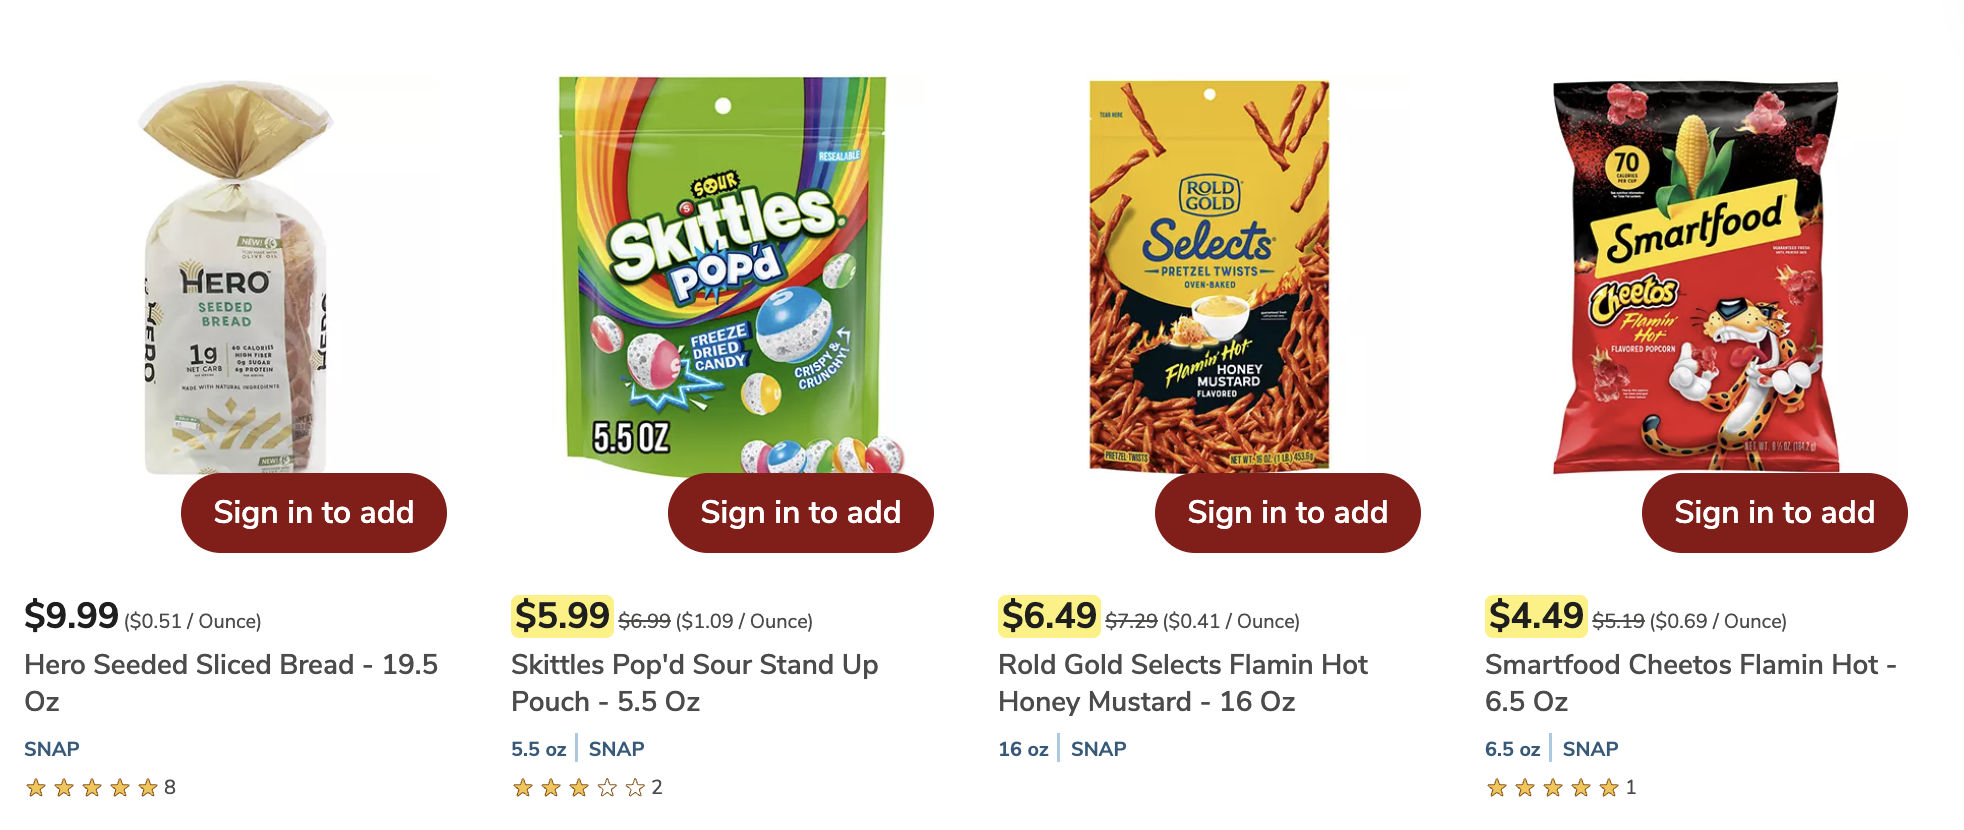1964x830 pixels.
Task: Select the 5.5 oz size option for Skittles
Action: point(538,748)
